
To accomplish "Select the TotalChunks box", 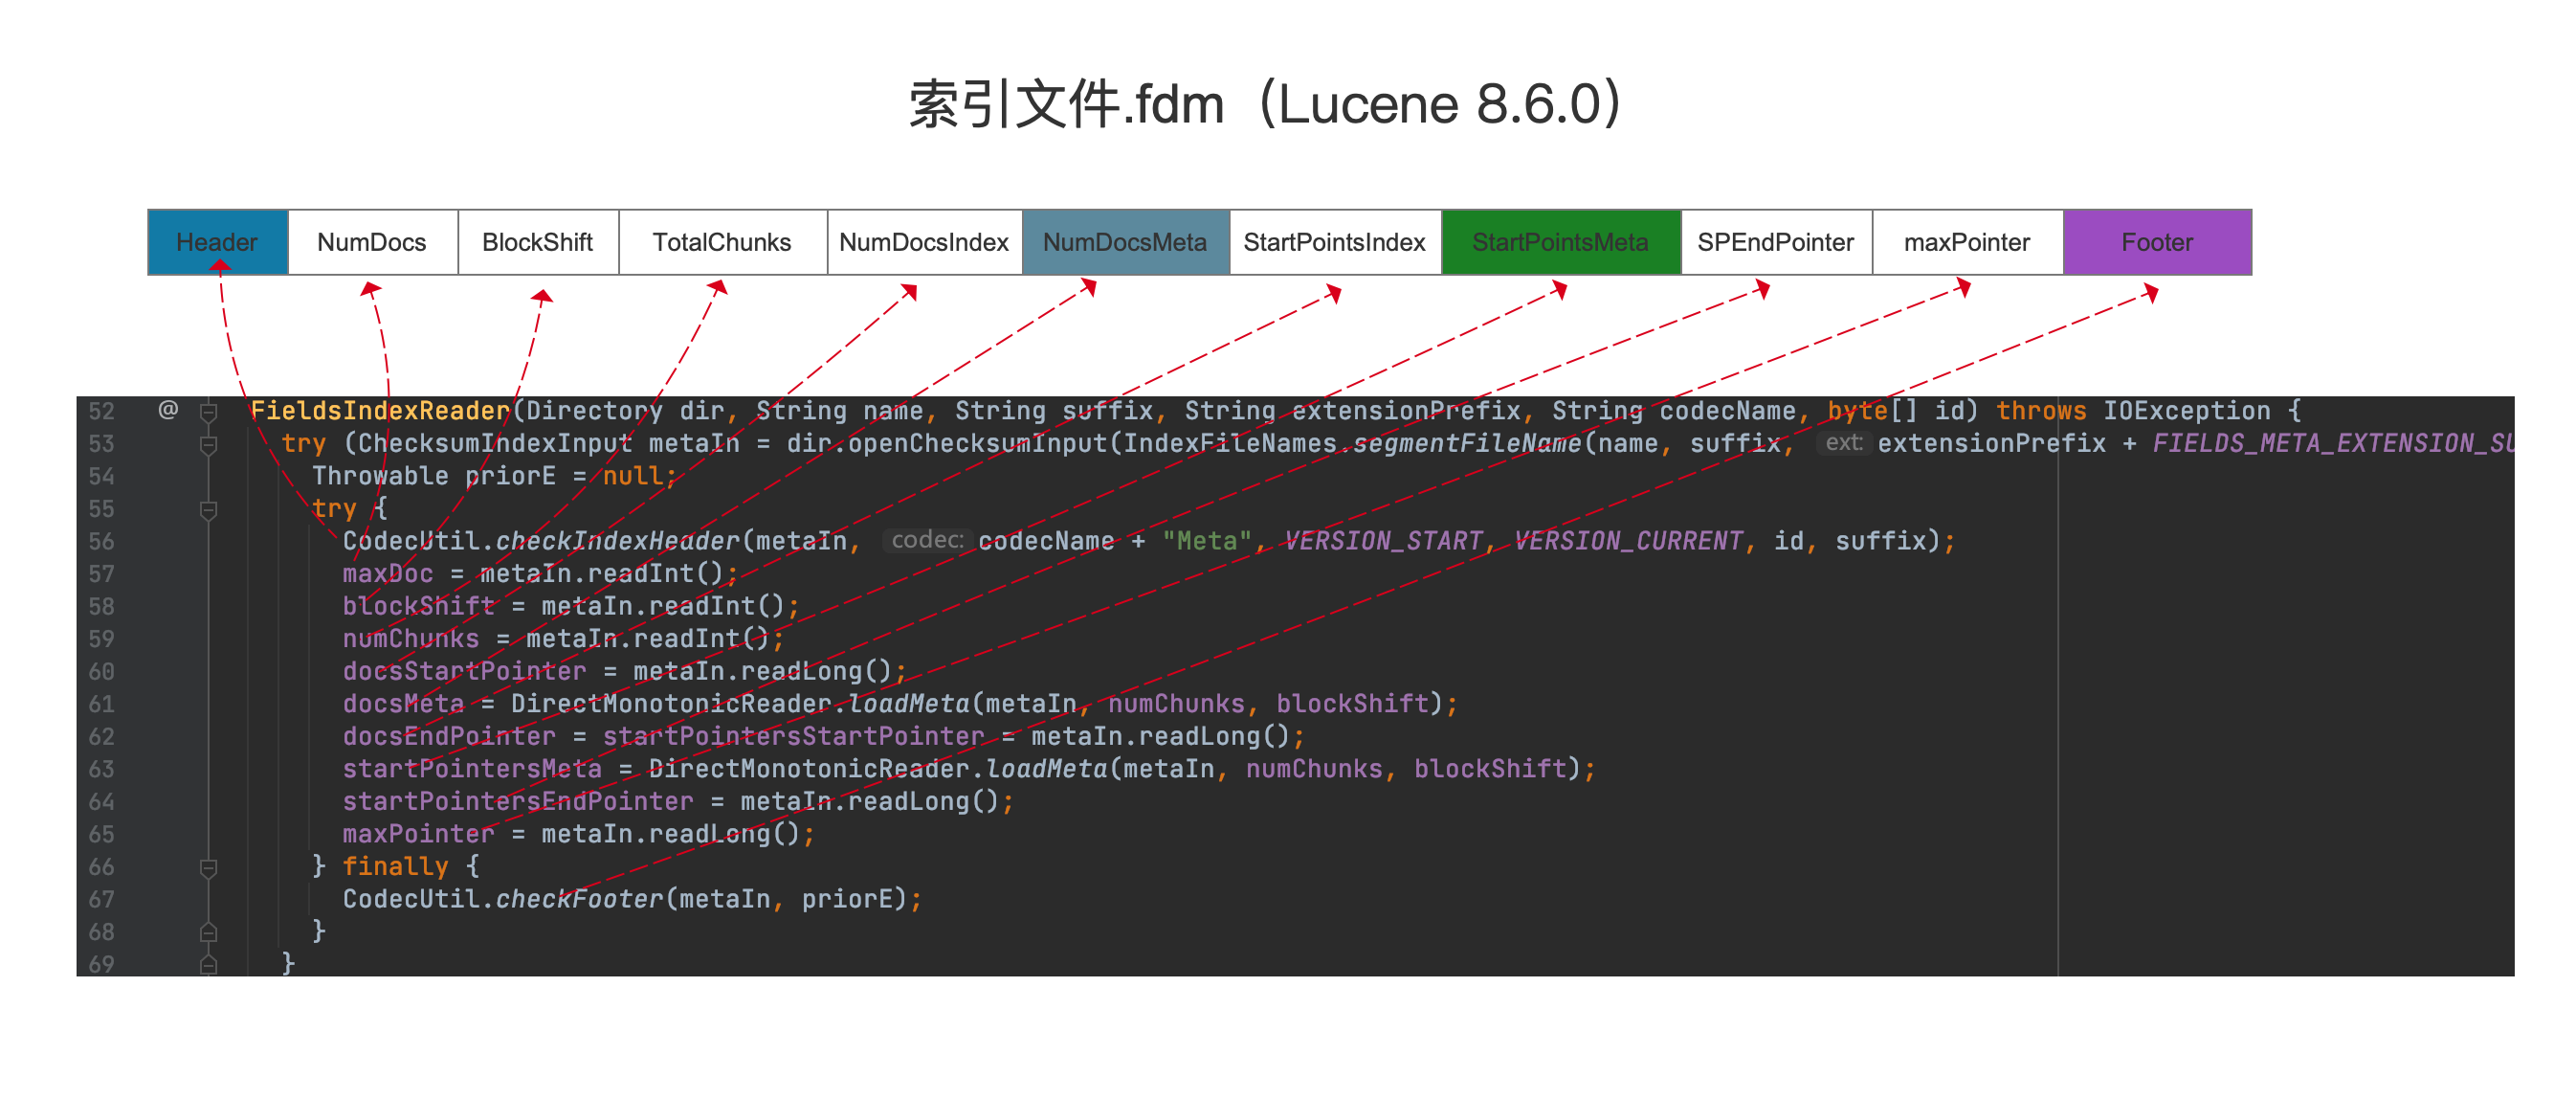I will tap(722, 242).
